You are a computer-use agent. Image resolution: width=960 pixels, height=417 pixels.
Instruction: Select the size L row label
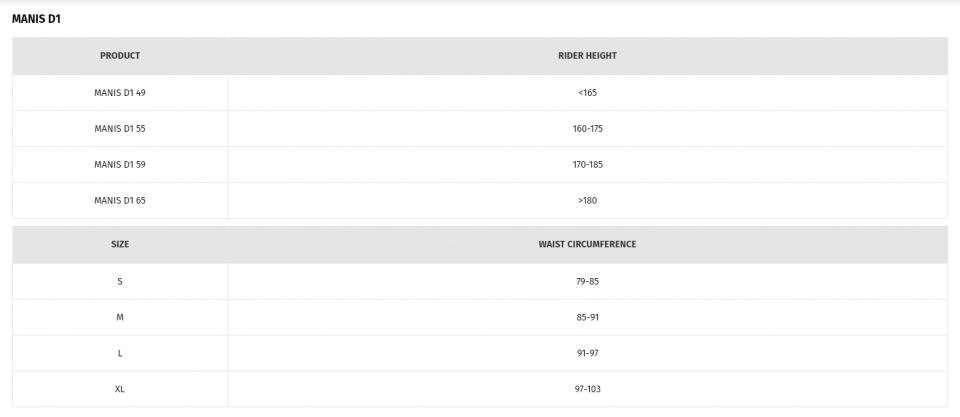tap(120, 353)
